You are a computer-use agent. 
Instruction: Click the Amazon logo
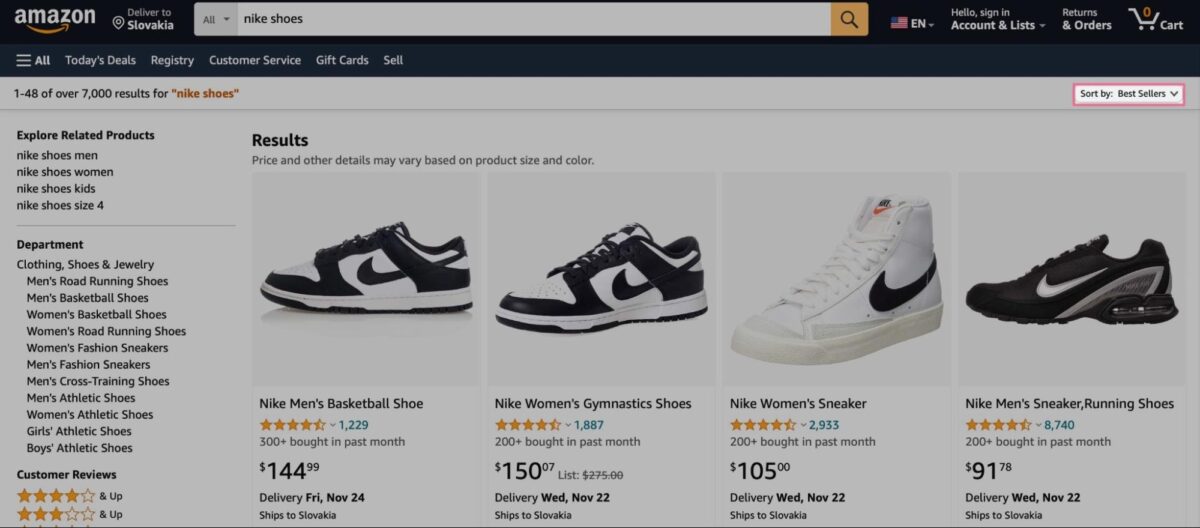(x=55, y=19)
